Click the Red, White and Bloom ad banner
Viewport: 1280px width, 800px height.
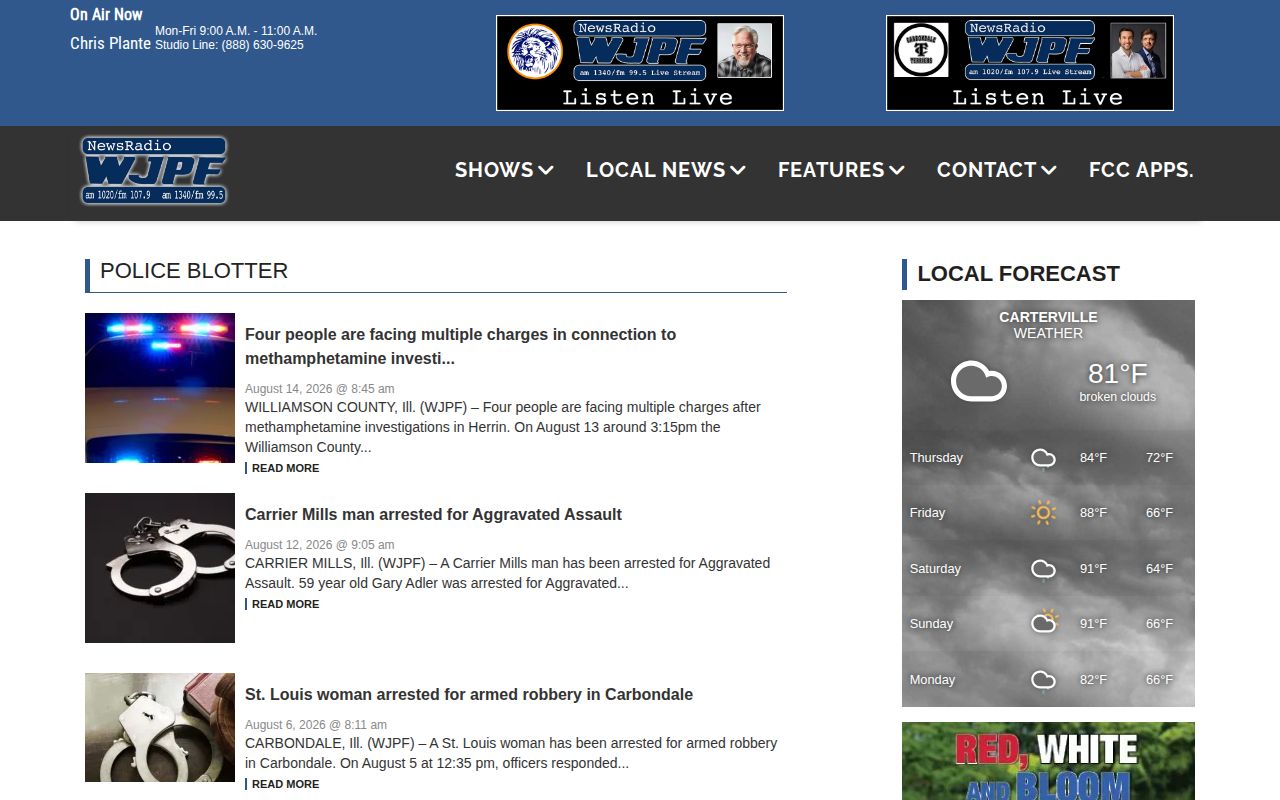click(x=1048, y=761)
